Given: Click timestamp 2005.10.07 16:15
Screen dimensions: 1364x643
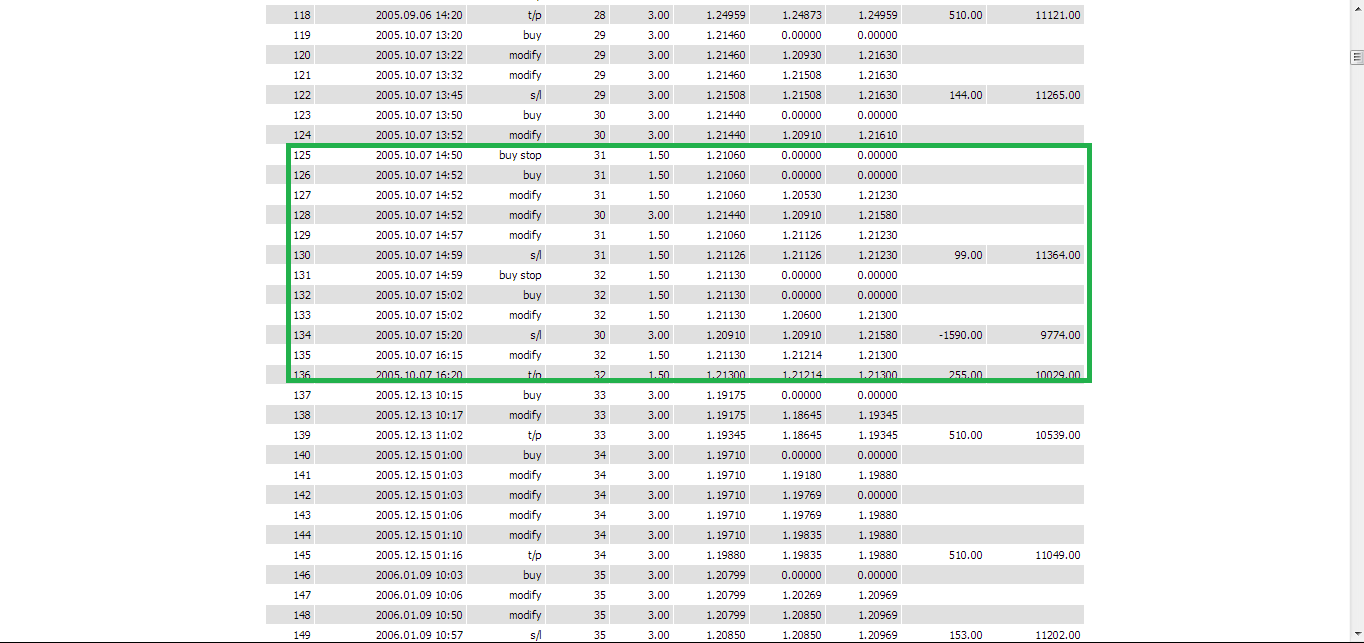Looking at the screenshot, I should [419, 355].
